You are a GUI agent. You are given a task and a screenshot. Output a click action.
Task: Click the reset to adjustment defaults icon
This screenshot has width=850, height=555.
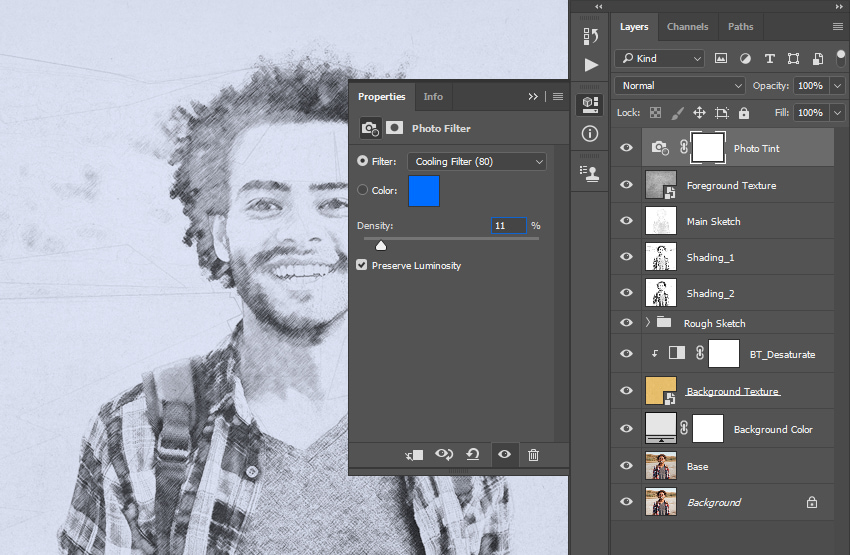tap(473, 454)
